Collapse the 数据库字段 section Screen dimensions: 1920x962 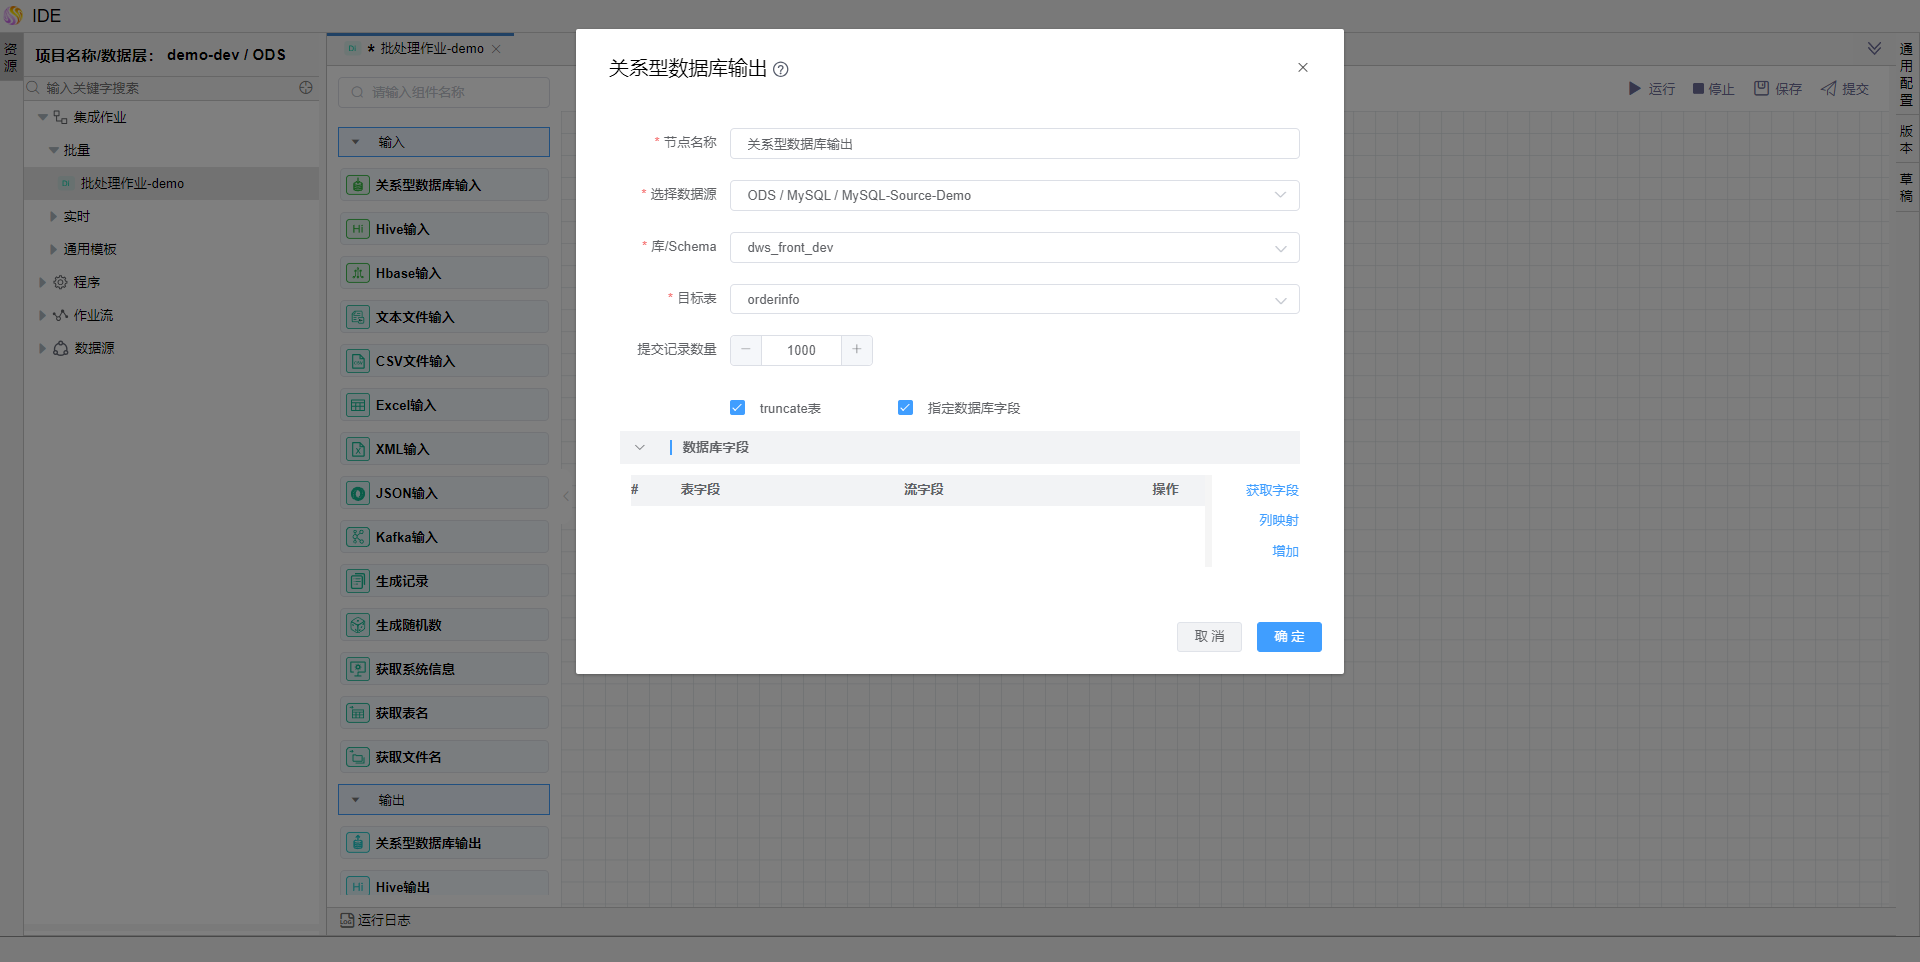[x=640, y=448]
